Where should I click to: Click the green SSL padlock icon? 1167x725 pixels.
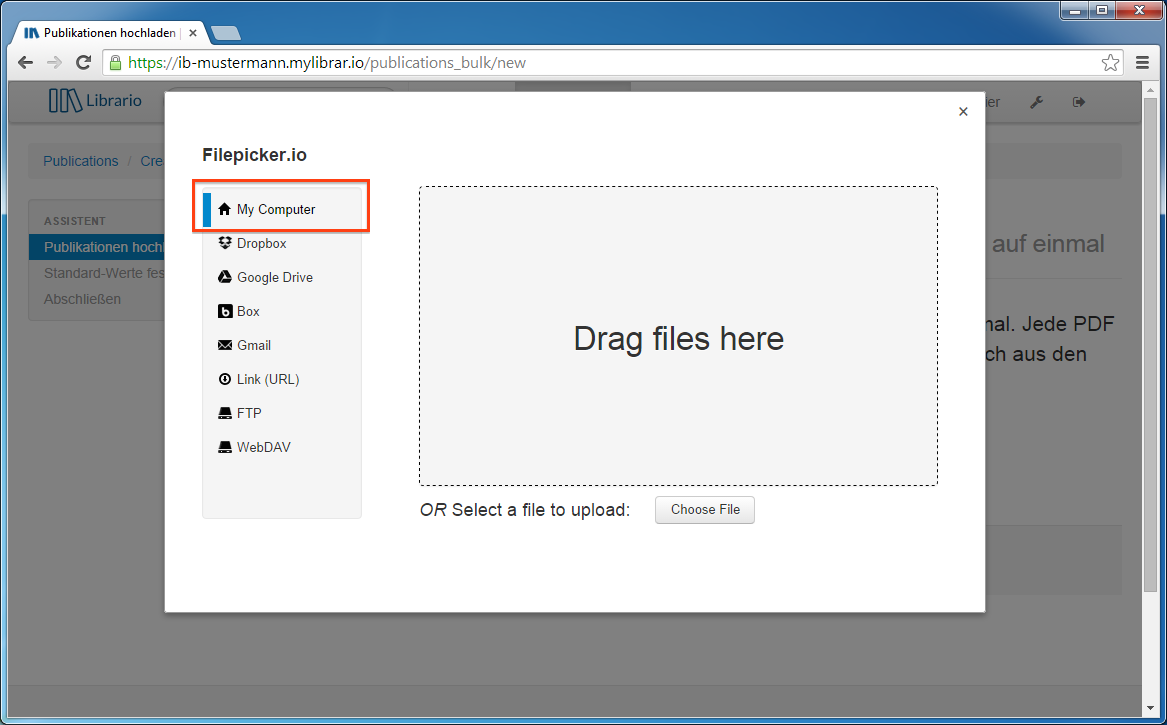click(x=115, y=63)
